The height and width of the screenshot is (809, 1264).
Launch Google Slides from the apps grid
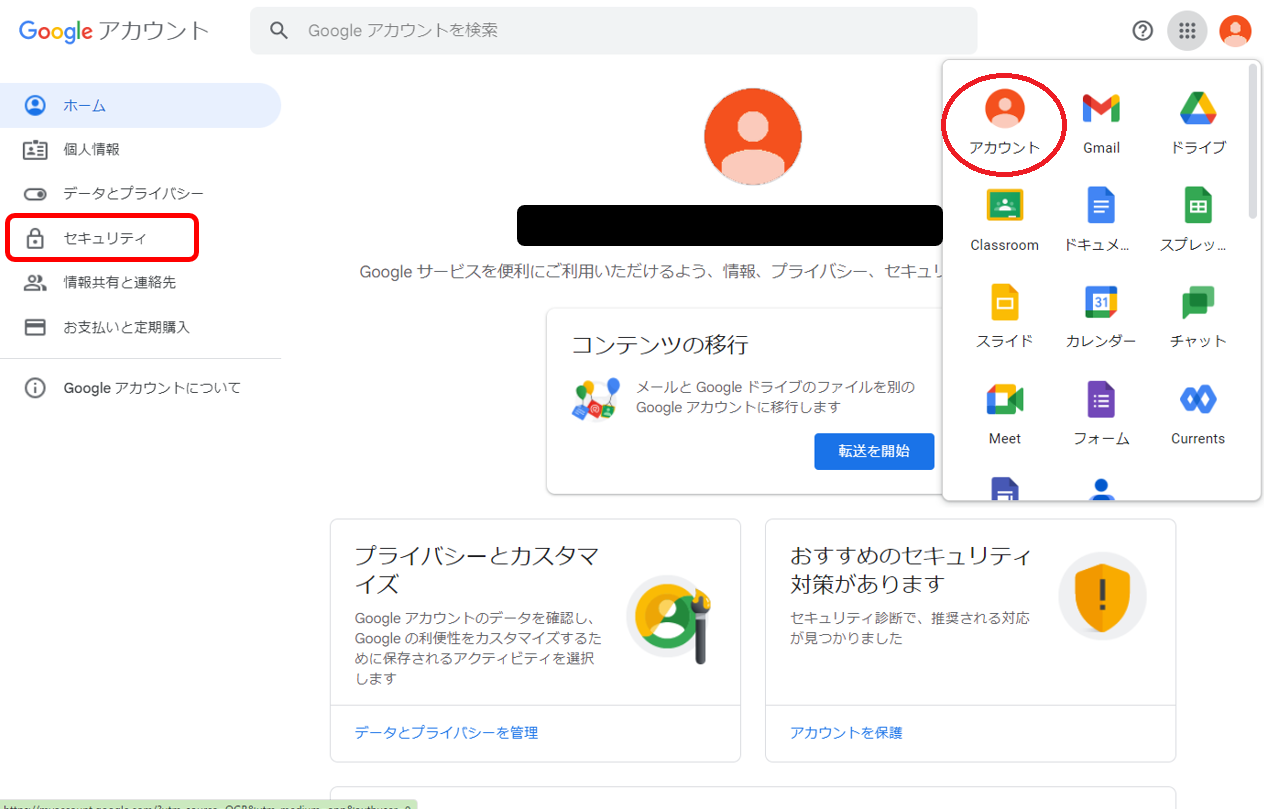coord(1004,316)
